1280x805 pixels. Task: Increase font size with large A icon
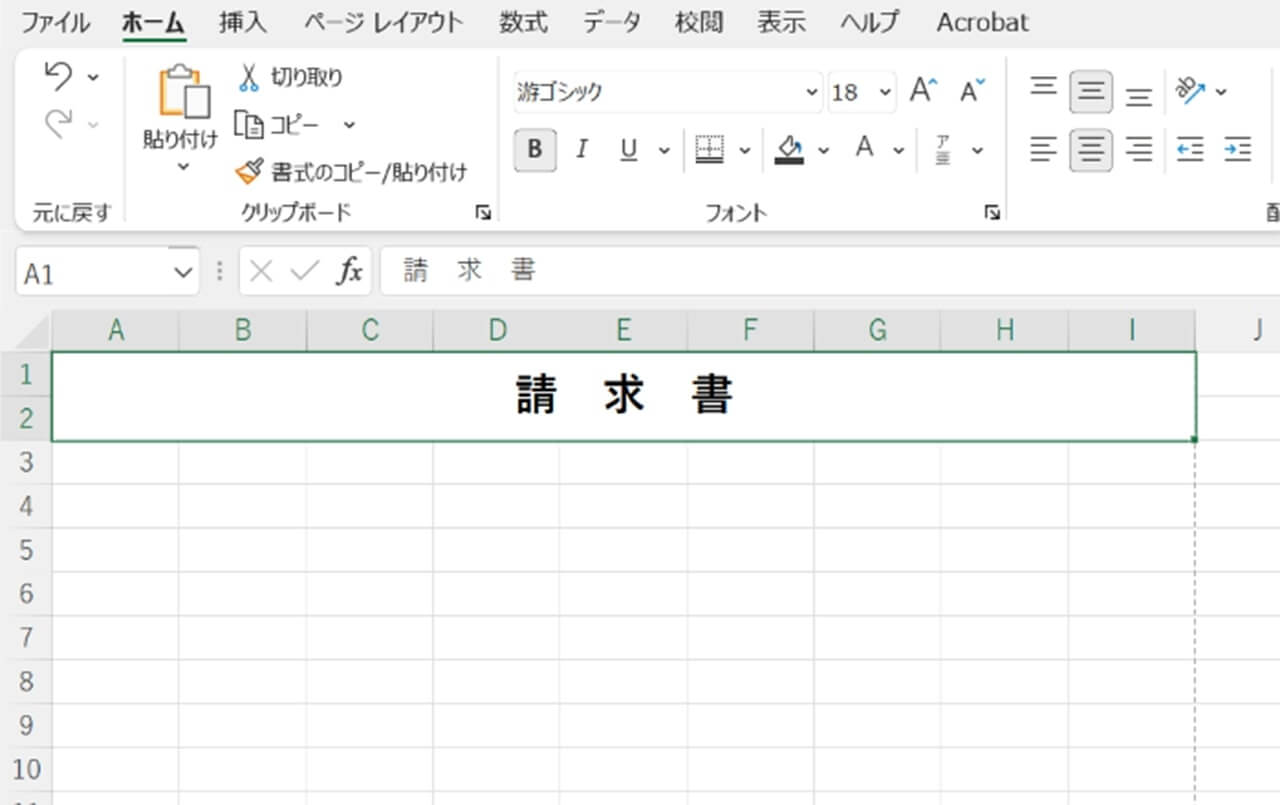[923, 91]
